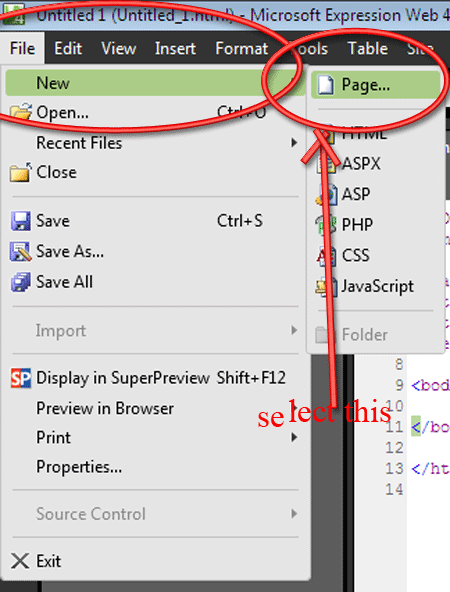Image resolution: width=450 pixels, height=592 pixels.
Task: Open the Table menu
Action: click(368, 48)
